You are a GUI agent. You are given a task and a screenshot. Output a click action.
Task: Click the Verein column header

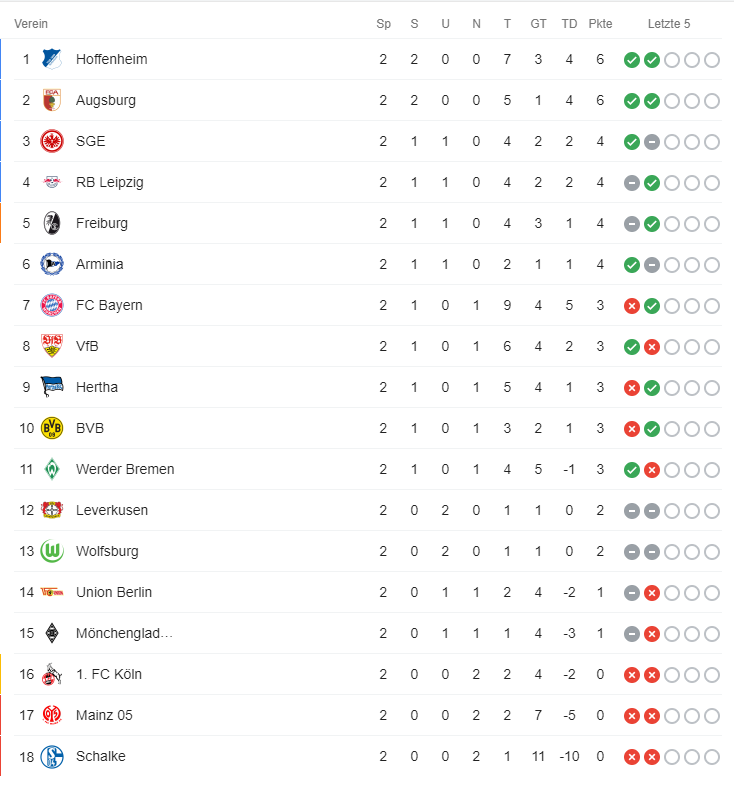[x=31, y=23]
